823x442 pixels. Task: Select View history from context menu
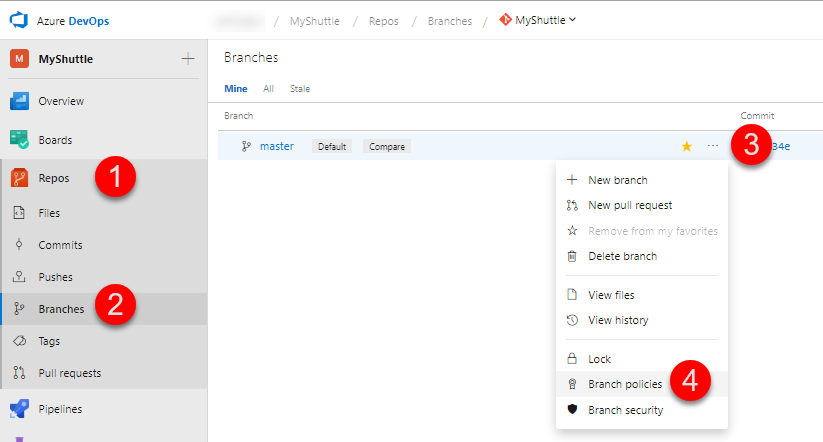click(641, 320)
